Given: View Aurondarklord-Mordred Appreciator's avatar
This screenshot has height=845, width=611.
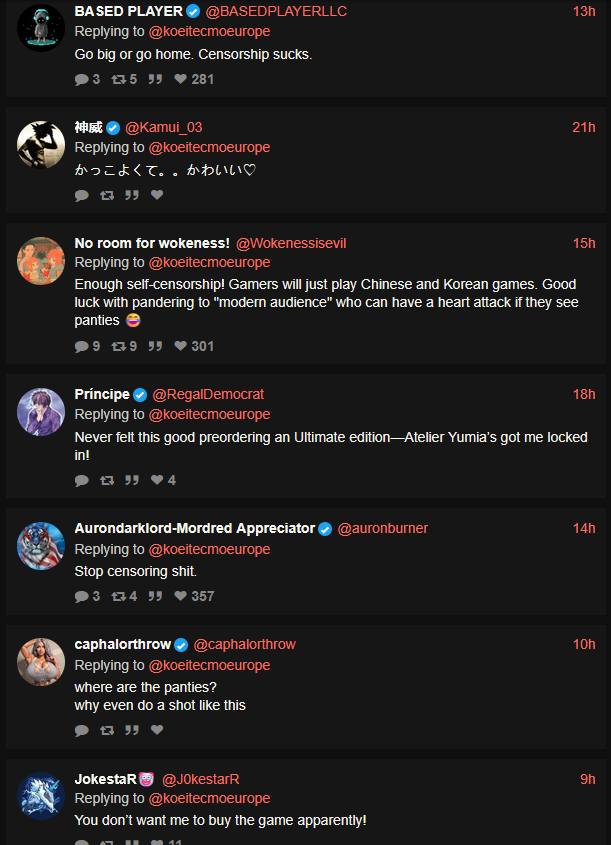Looking at the screenshot, I should [41, 546].
